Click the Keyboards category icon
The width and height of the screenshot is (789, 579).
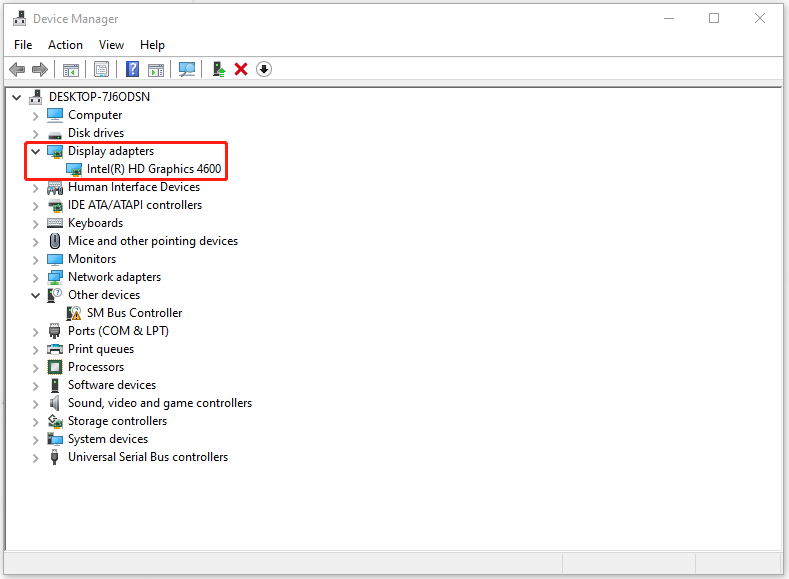coord(55,223)
